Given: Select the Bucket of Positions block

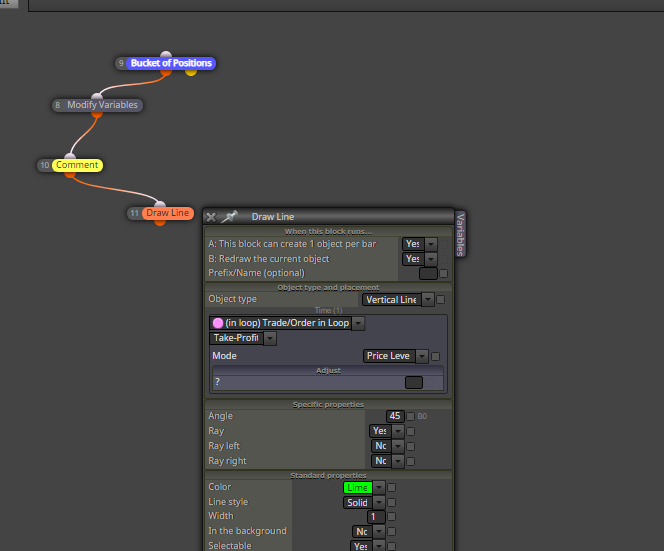Looking at the screenshot, I should point(171,63).
